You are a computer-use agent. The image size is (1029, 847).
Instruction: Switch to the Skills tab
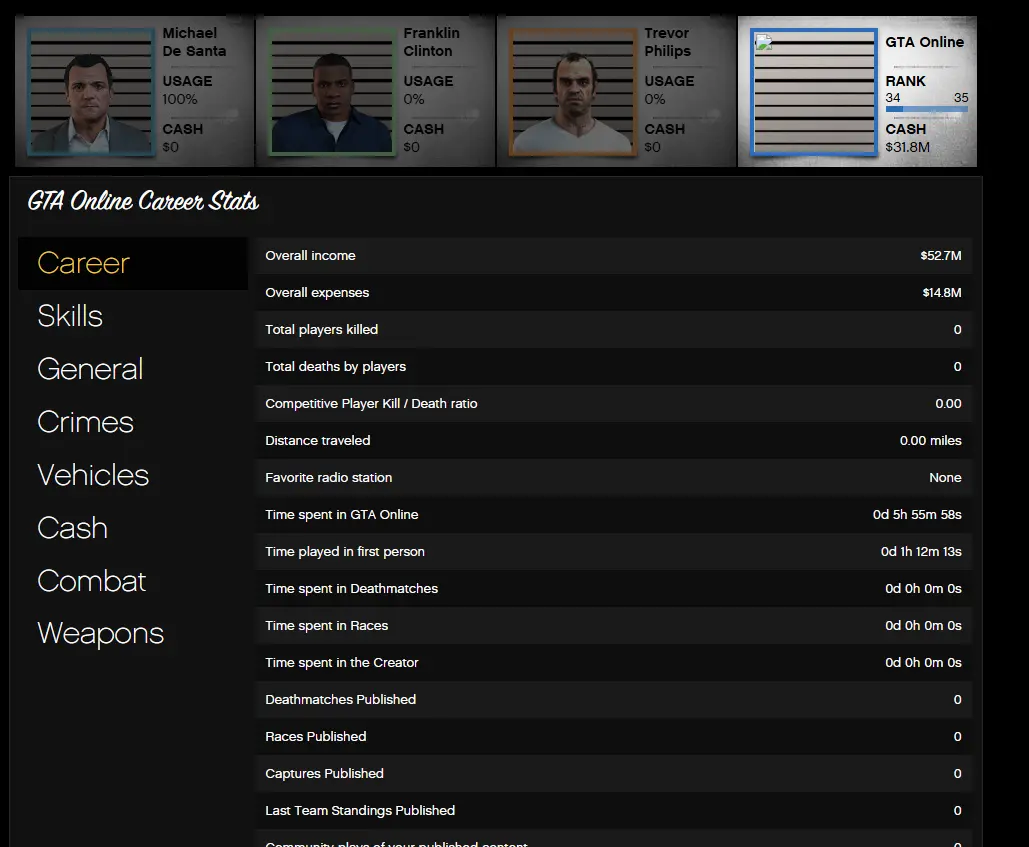[70, 316]
